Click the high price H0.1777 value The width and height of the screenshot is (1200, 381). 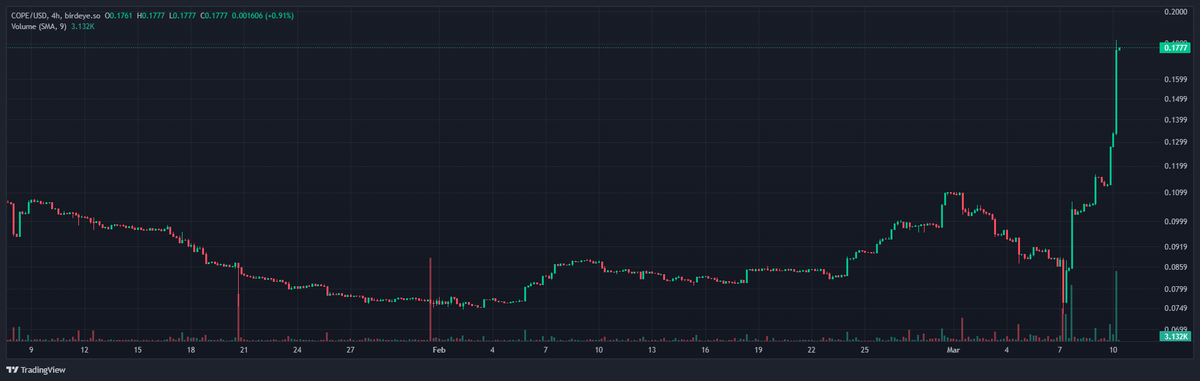tap(152, 16)
